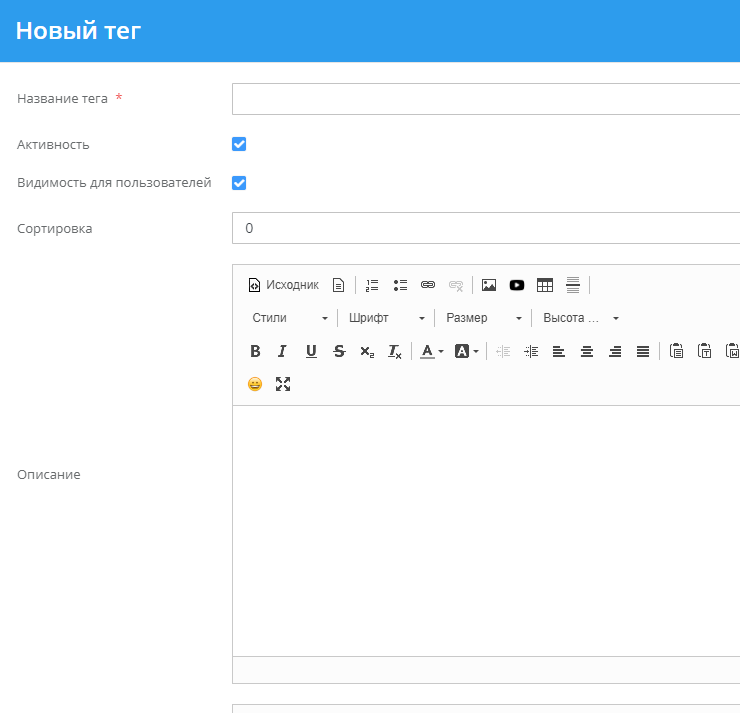The image size is (740, 713).
Task: Click the Сортировка input field
Action: [x=486, y=228]
